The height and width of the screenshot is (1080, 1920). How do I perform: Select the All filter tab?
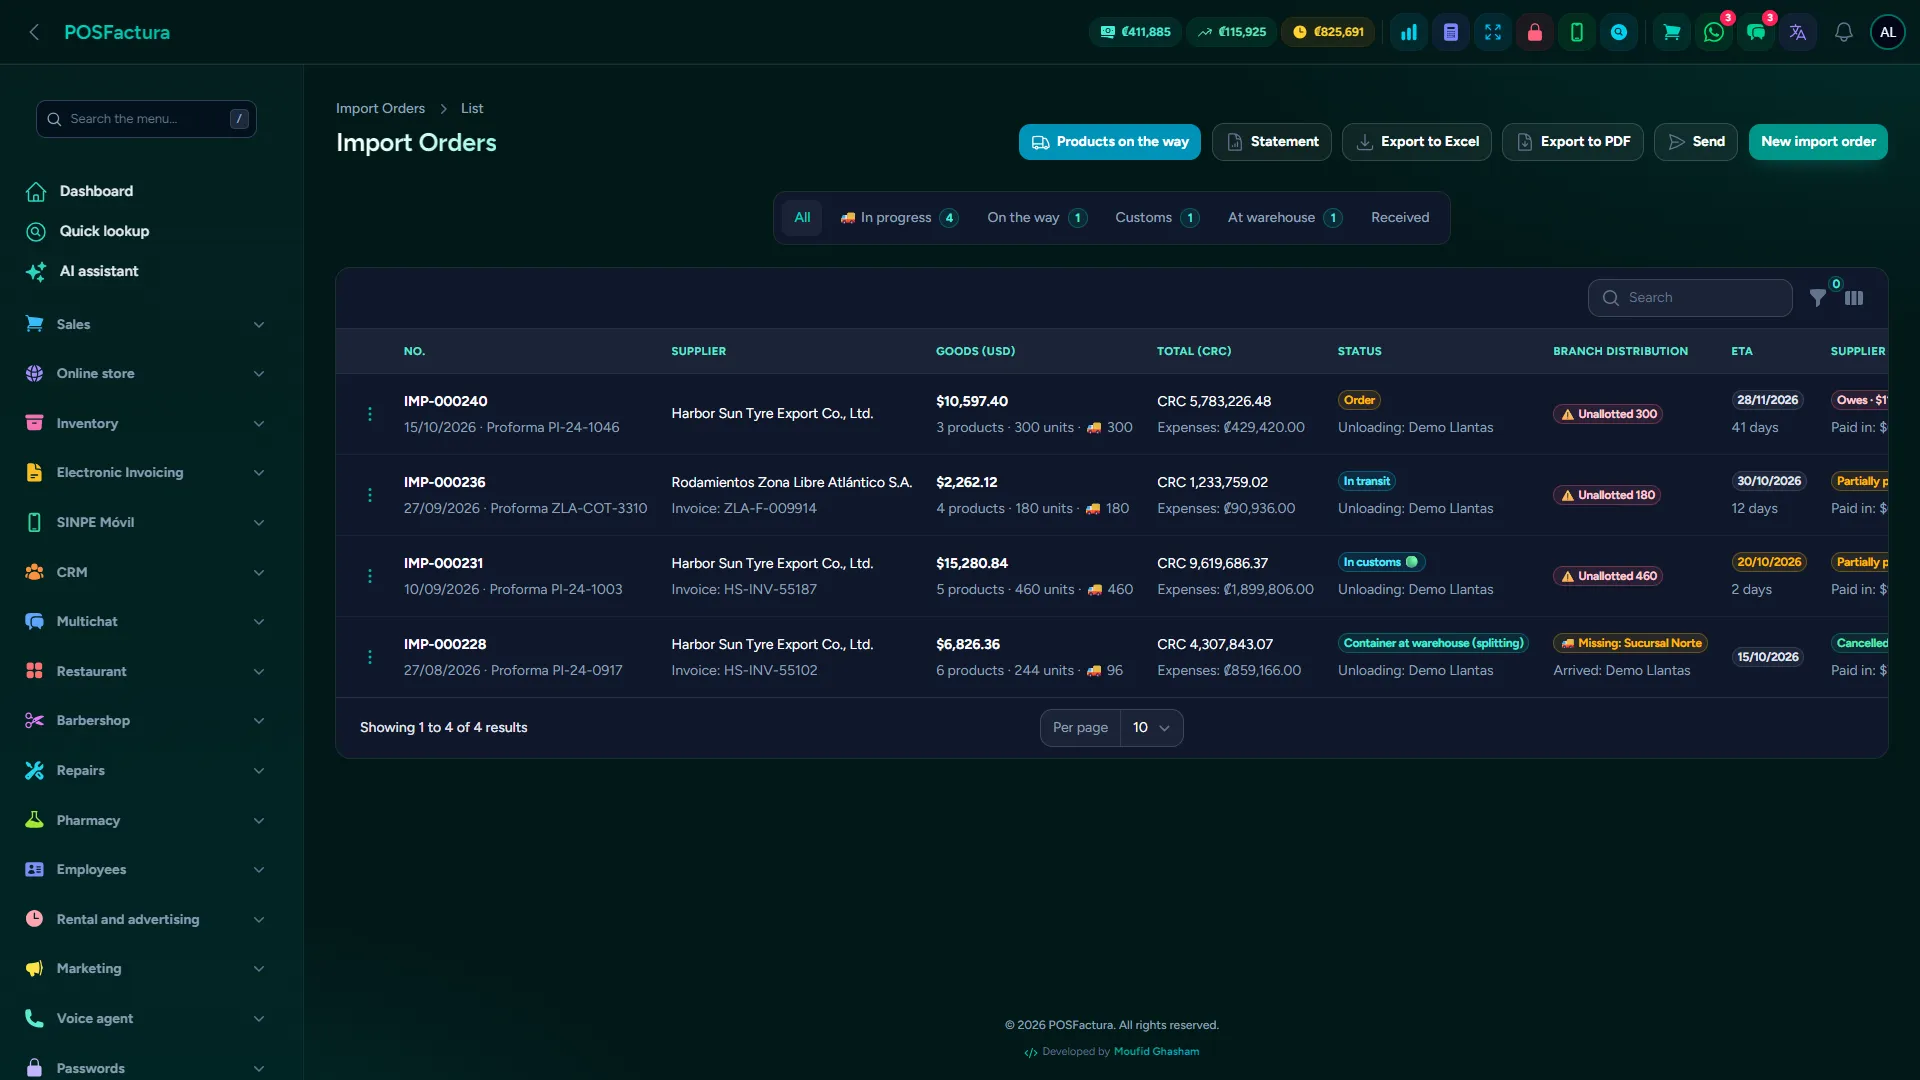tap(802, 218)
